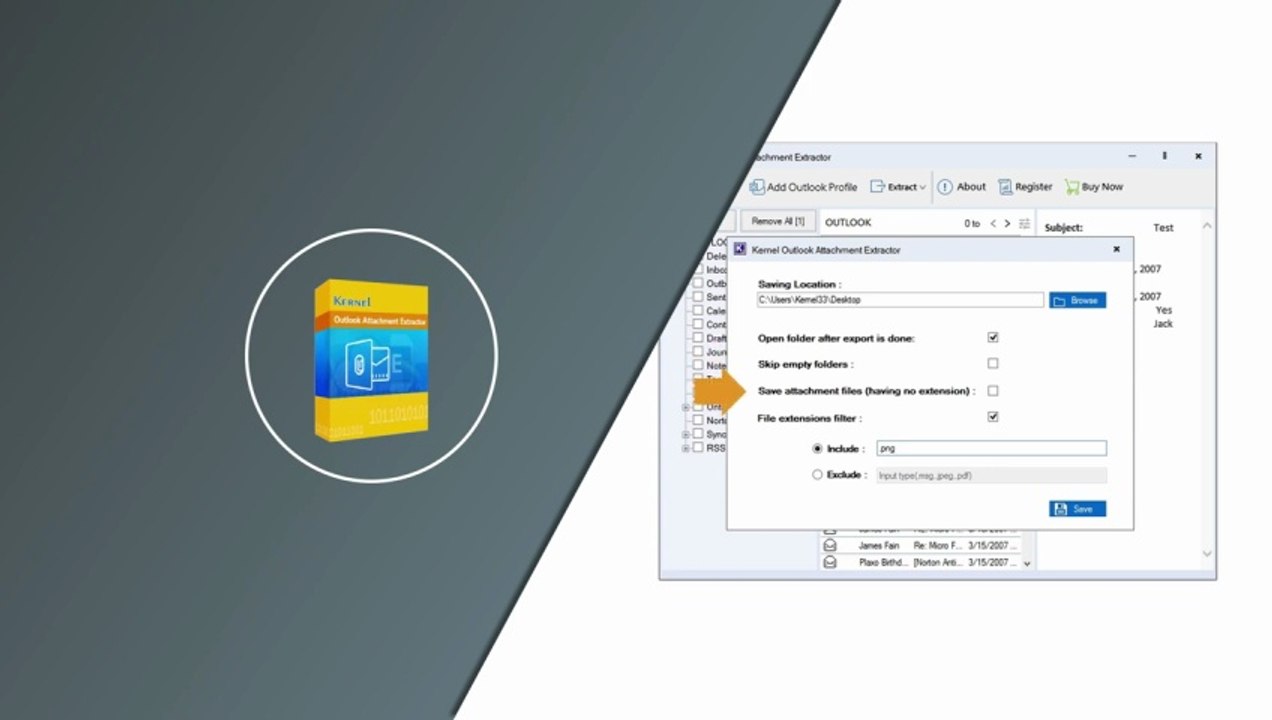The image size is (1272, 720).
Task: Click the Register certificate icon
Action: coord(1005,187)
